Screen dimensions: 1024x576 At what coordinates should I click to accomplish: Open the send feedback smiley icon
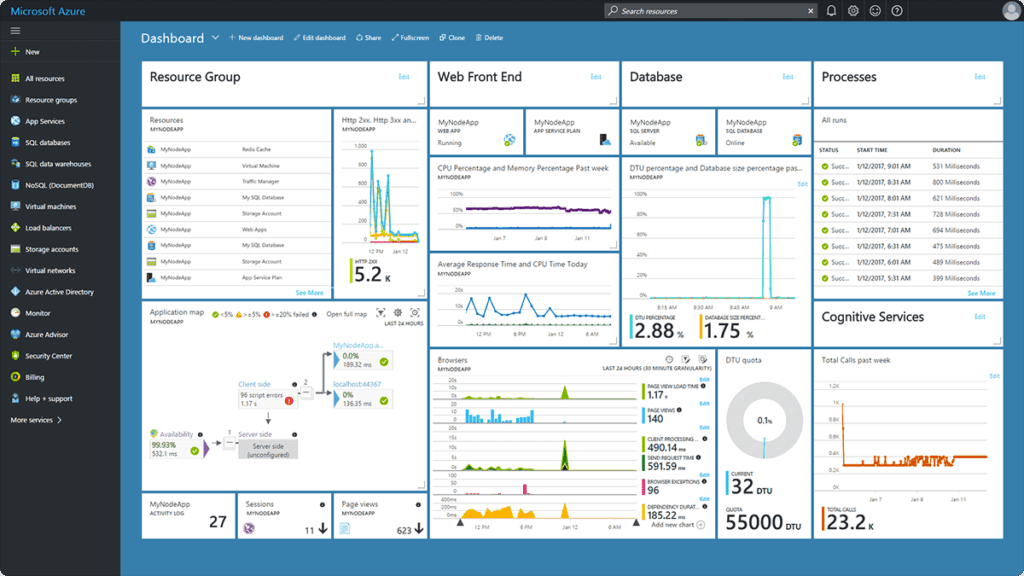coord(875,11)
